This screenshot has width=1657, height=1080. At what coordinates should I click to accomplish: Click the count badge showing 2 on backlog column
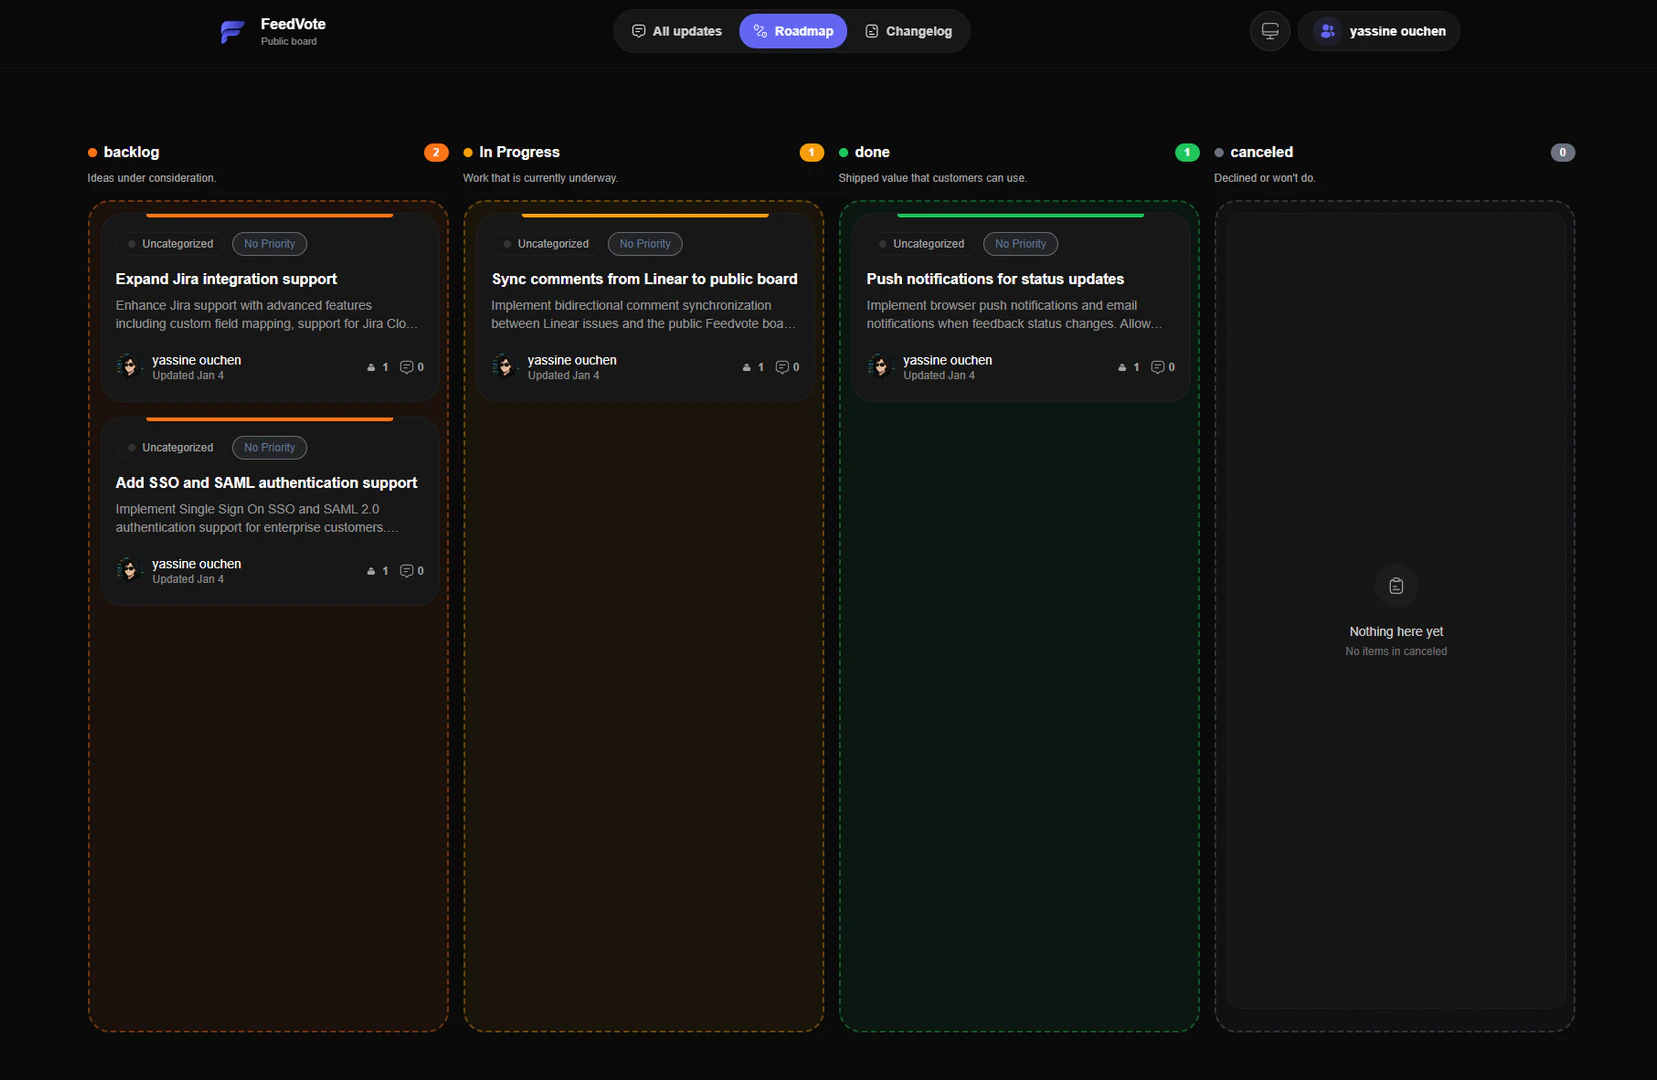click(x=436, y=152)
